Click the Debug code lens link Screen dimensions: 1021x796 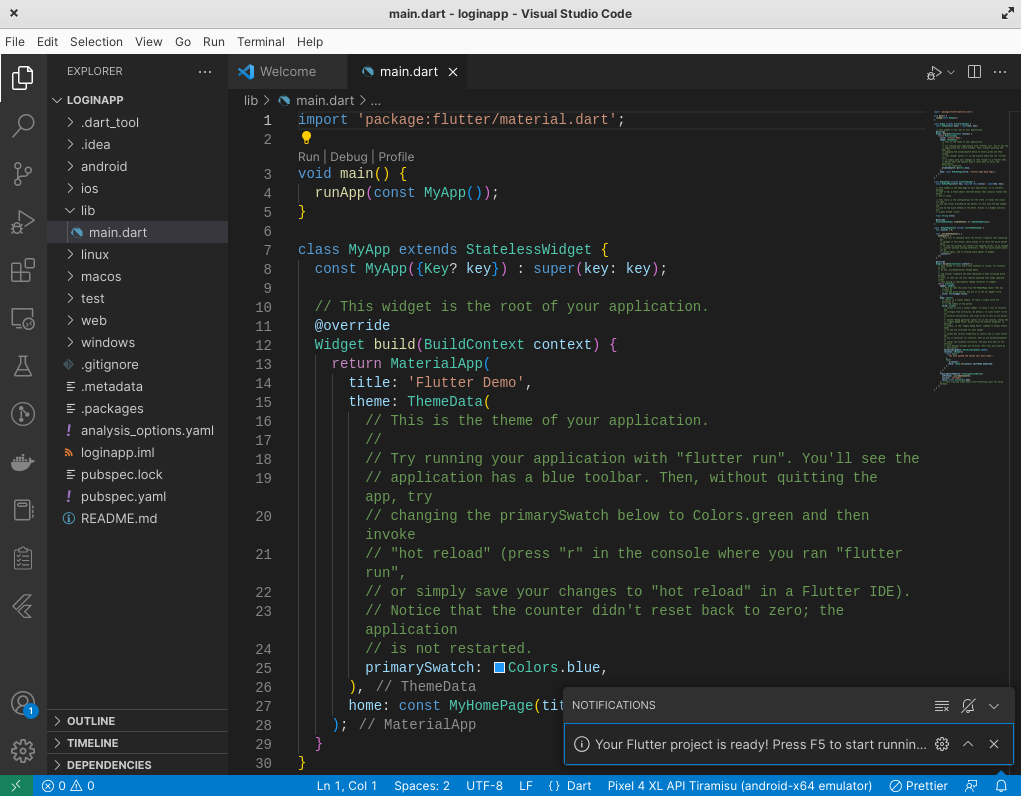pos(348,157)
